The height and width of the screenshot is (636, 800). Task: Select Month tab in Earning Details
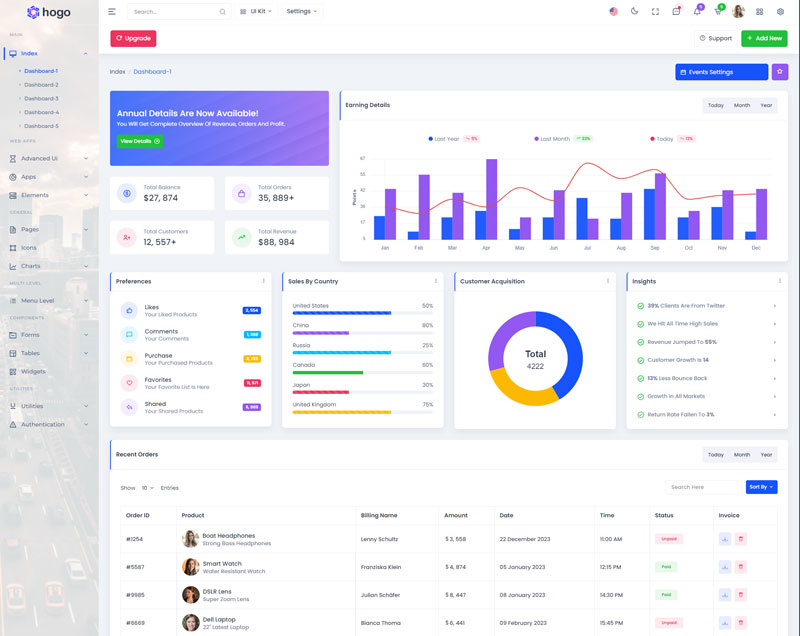tap(741, 105)
